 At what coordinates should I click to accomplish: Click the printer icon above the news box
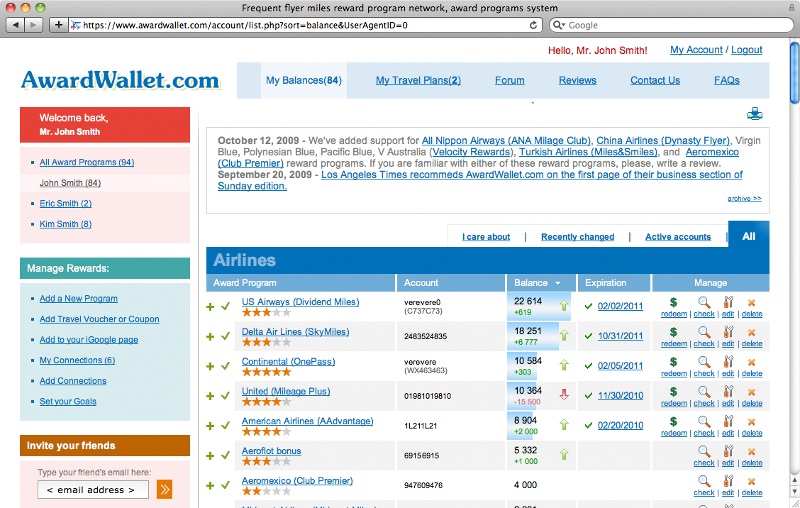[x=755, y=114]
